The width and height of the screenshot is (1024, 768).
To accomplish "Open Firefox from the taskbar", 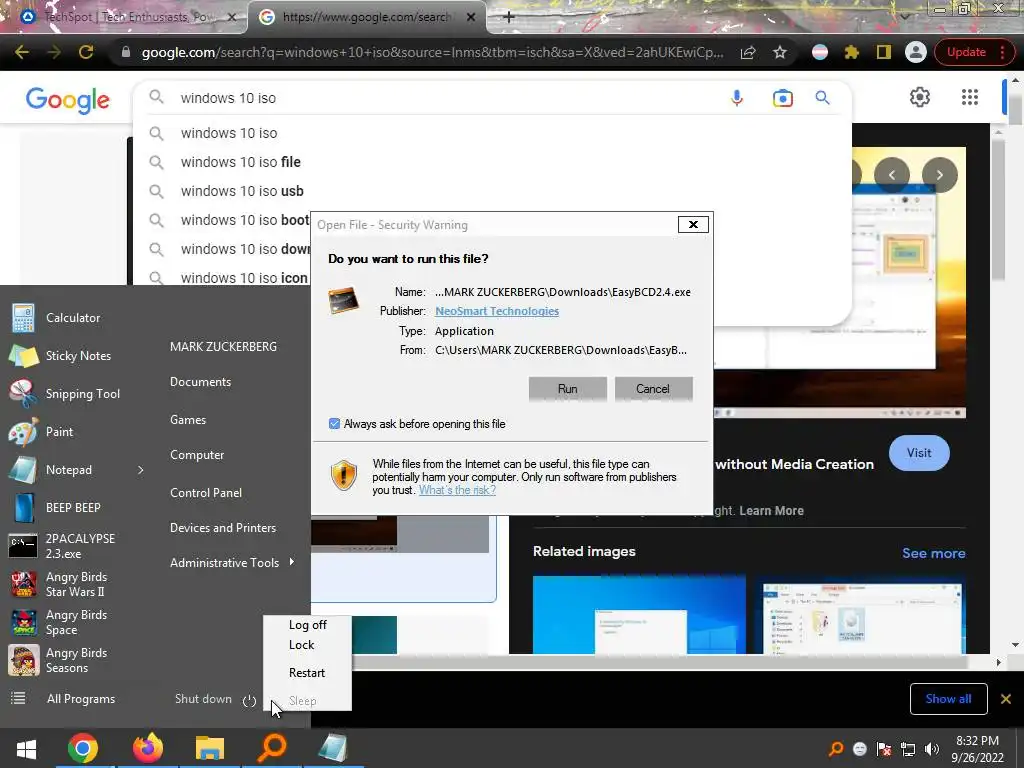I will pos(148,748).
